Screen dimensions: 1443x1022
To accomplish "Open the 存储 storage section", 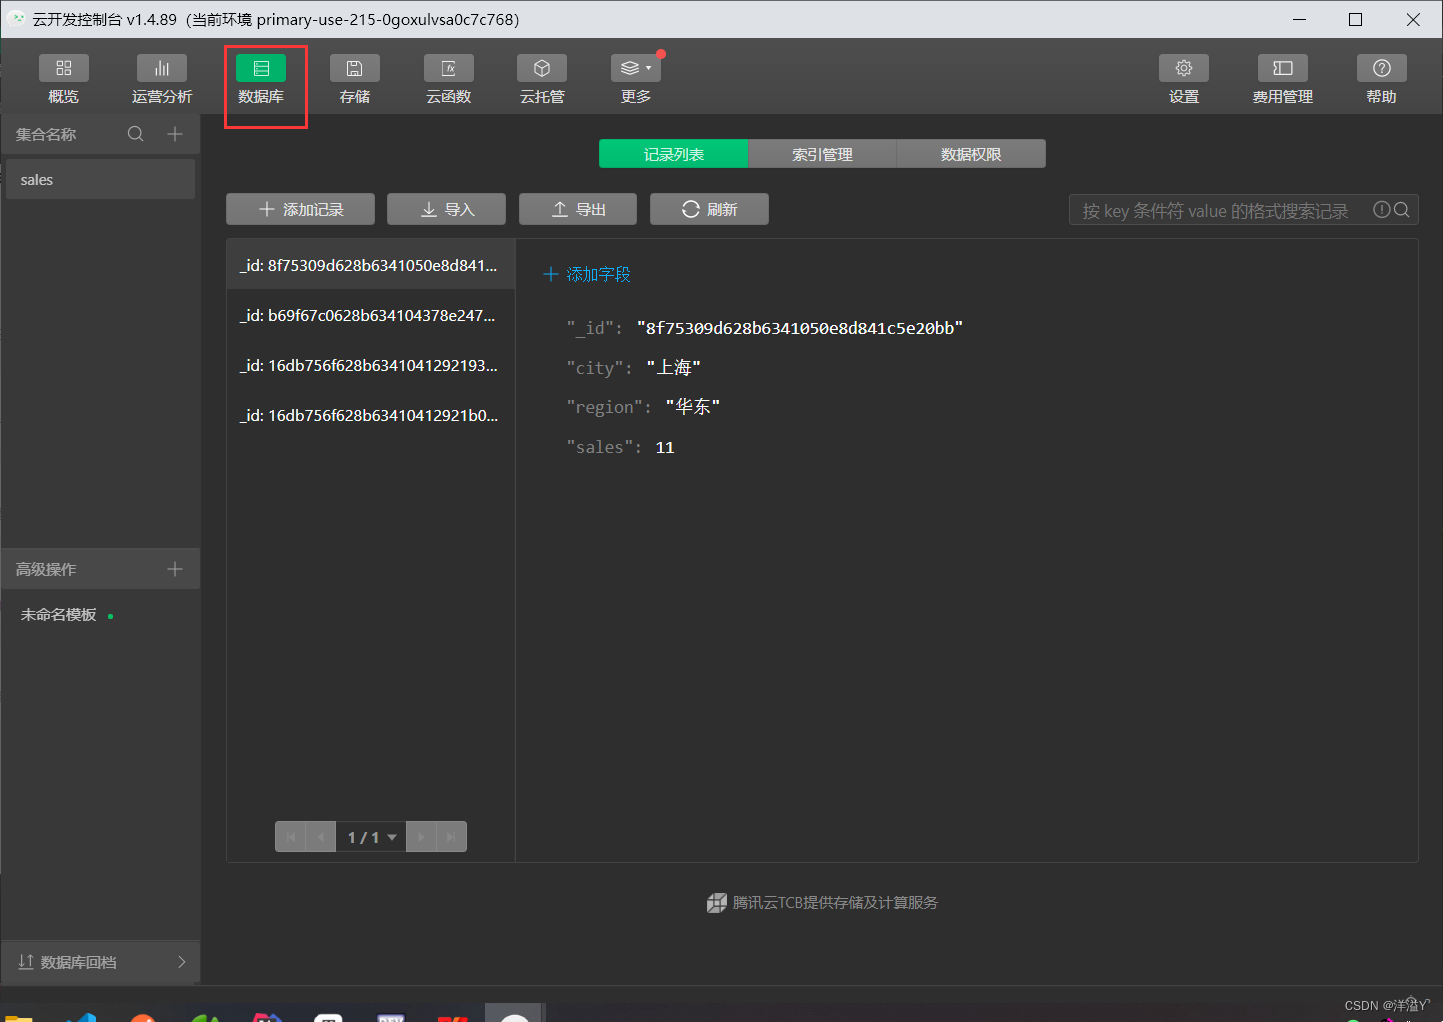I will (x=355, y=80).
